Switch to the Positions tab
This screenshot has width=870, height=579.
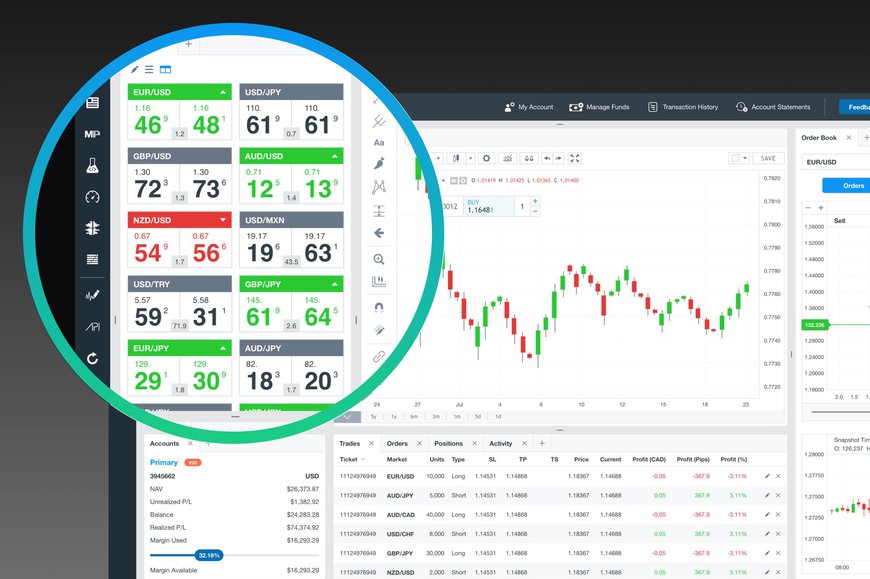(x=448, y=443)
